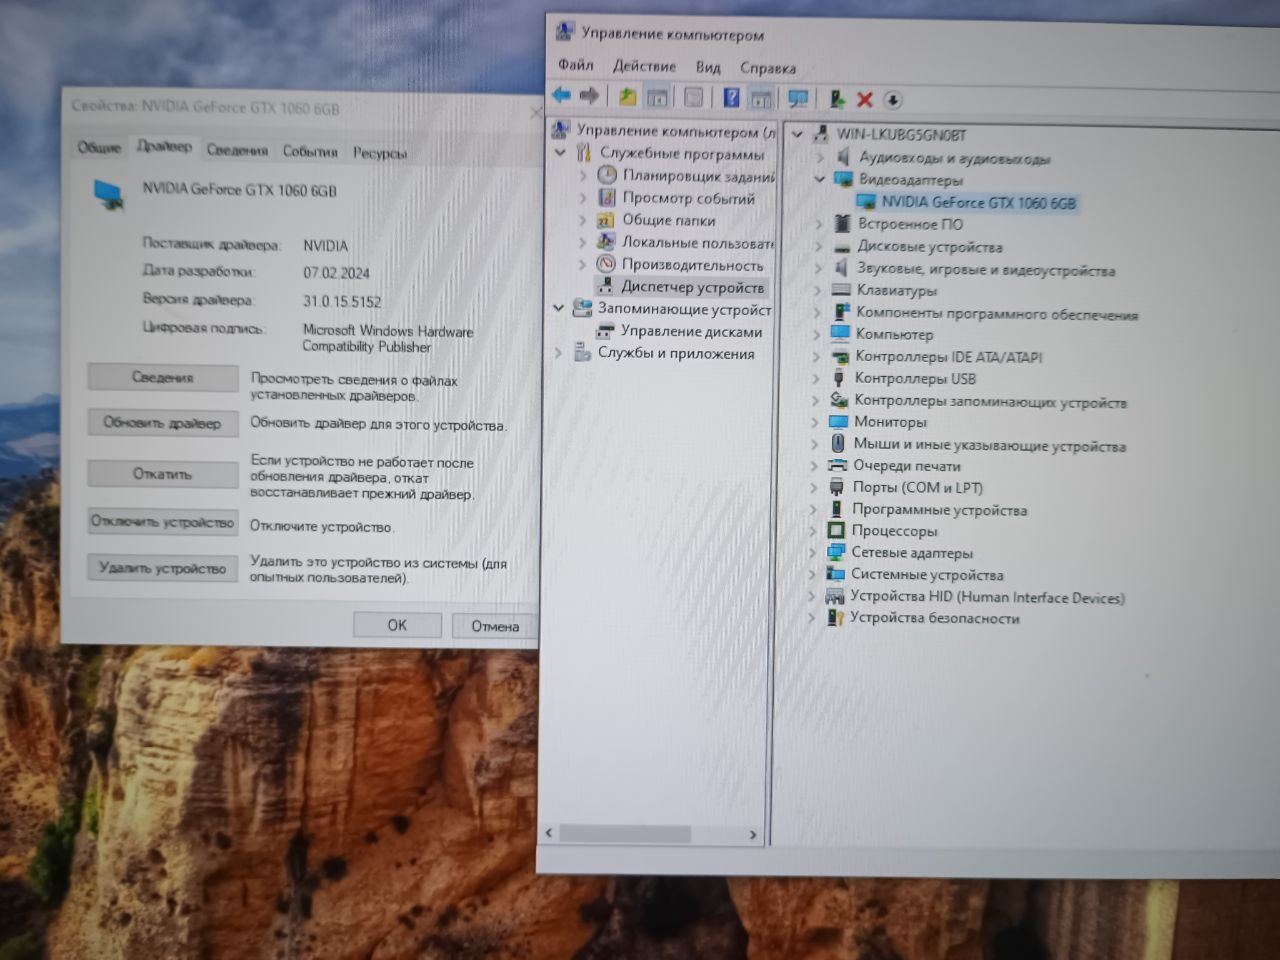Click the Сведения driver details button
Image resolution: width=1280 pixels, height=960 pixels.
163,377
